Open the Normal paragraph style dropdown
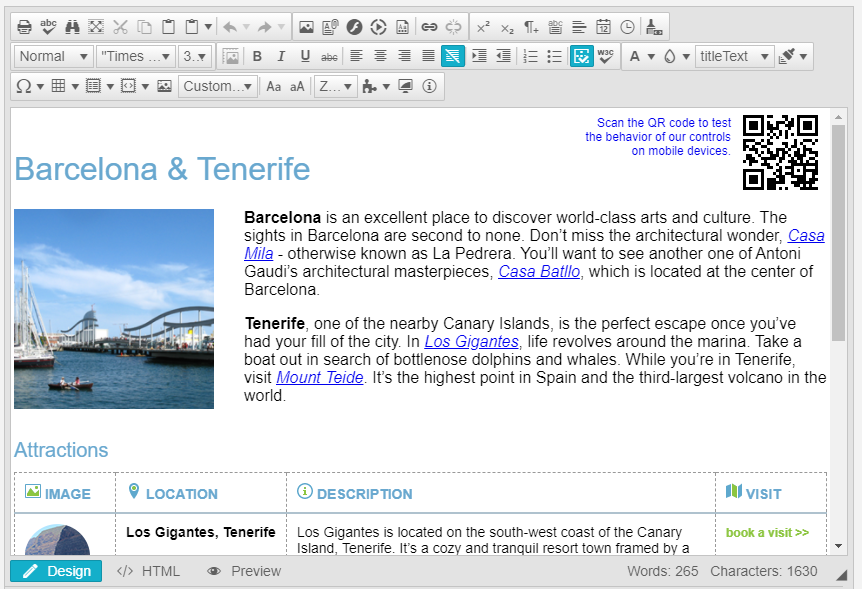 click(54, 56)
